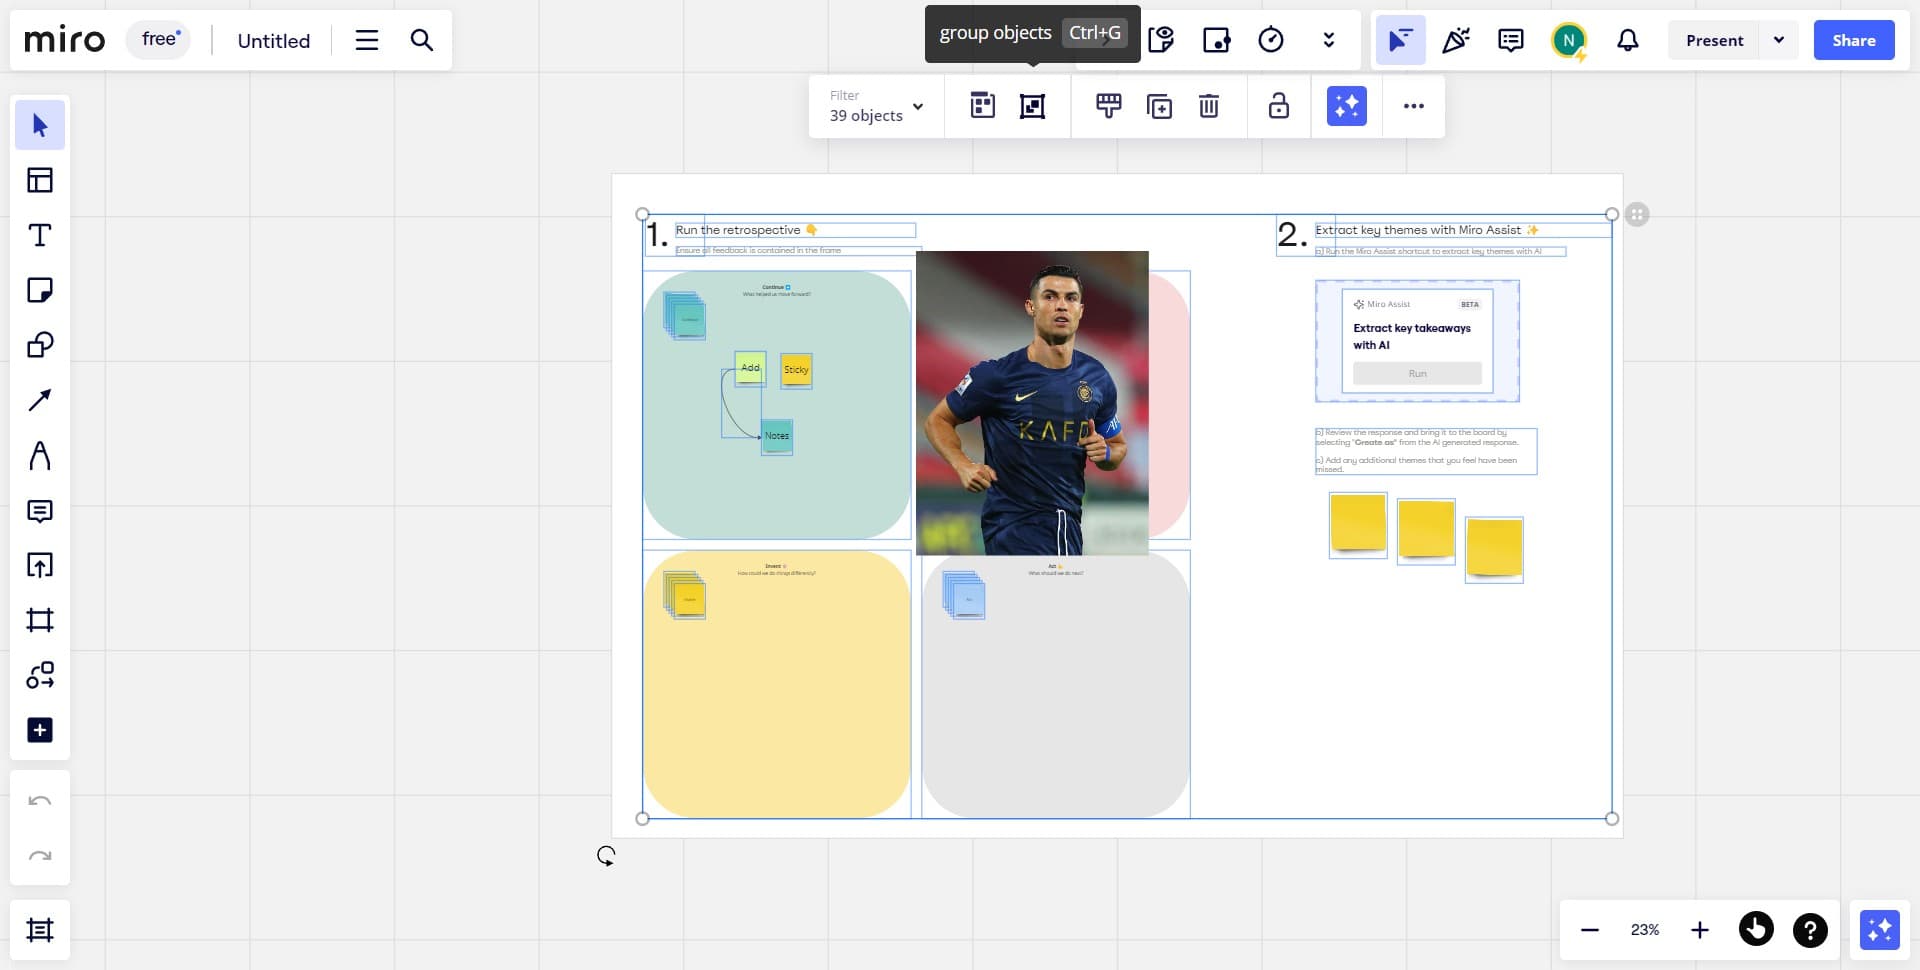Image resolution: width=1920 pixels, height=970 pixels.
Task: Open the Templates panel
Action: click(40, 180)
